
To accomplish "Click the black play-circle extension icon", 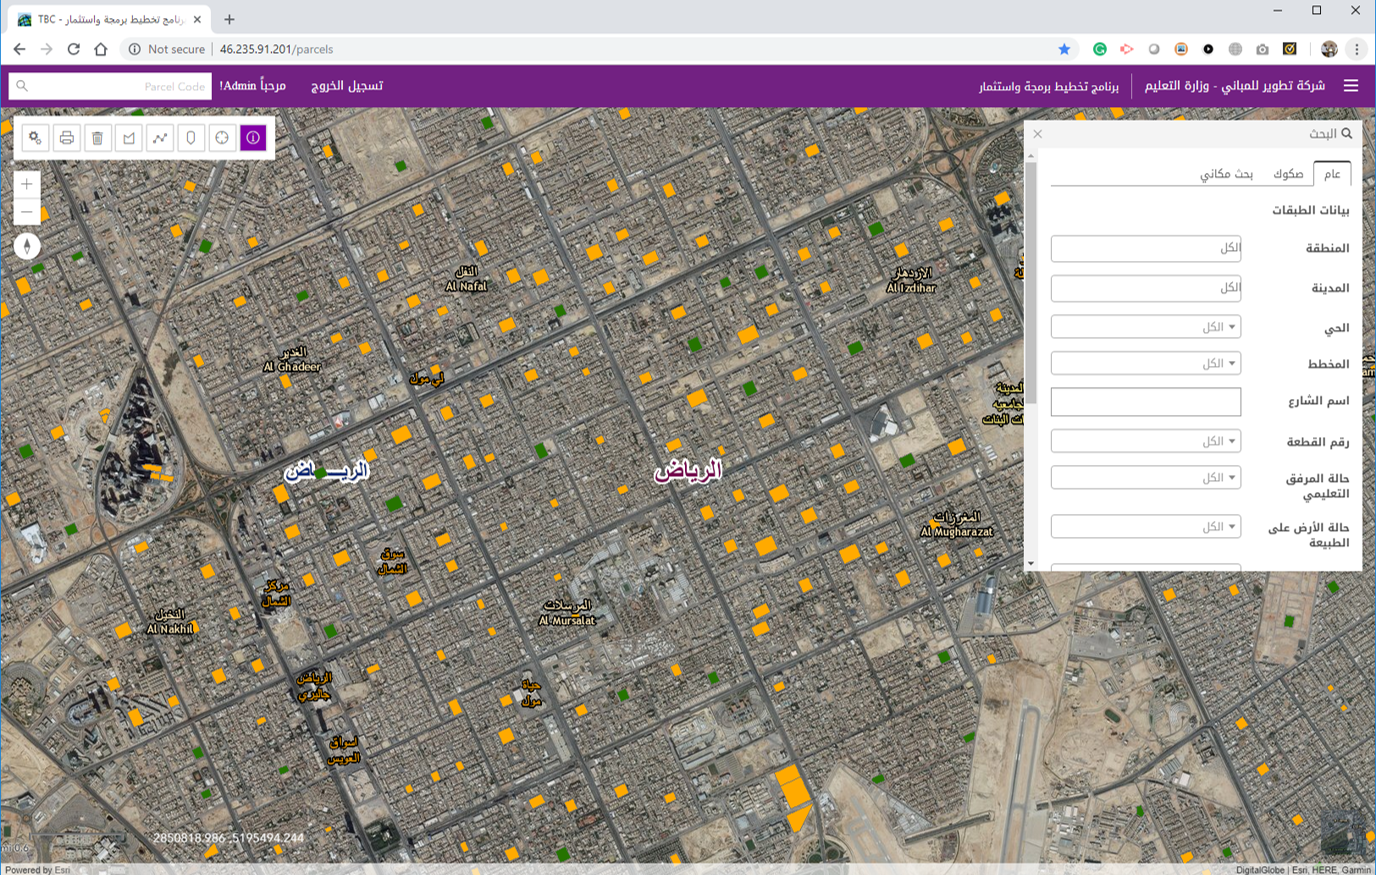I will point(1208,49).
